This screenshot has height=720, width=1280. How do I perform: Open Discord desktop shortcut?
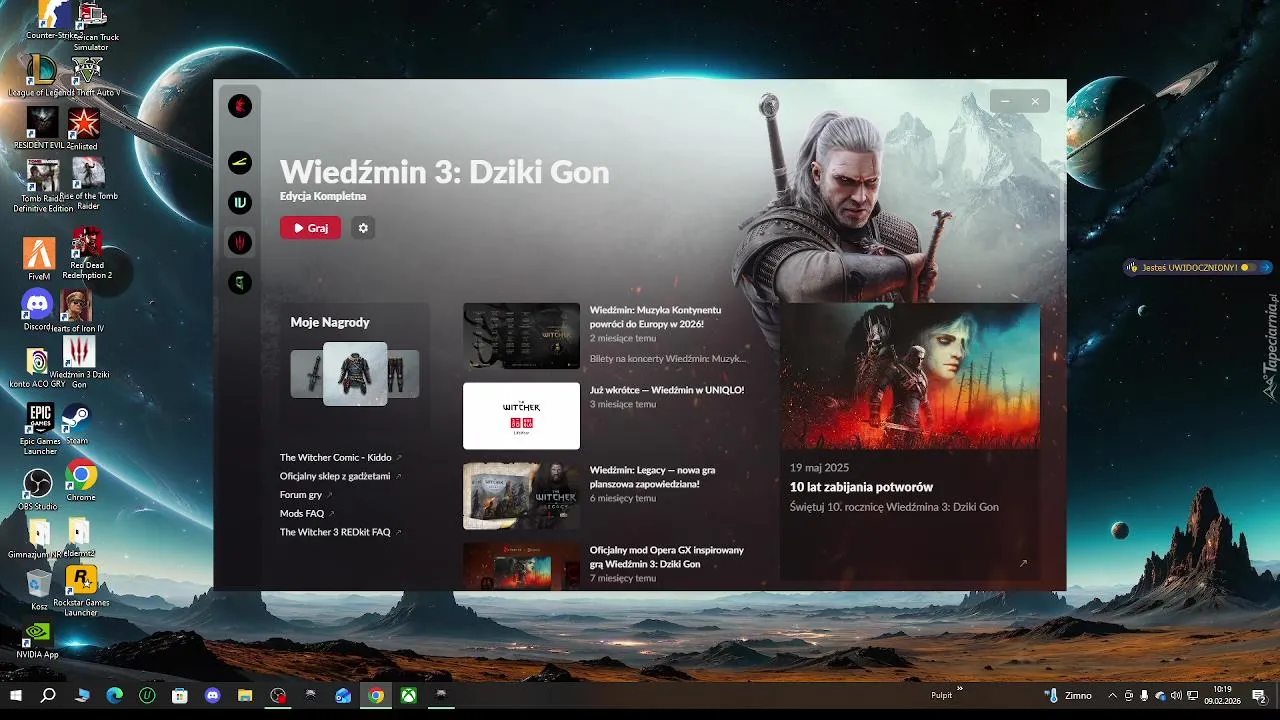[37, 310]
